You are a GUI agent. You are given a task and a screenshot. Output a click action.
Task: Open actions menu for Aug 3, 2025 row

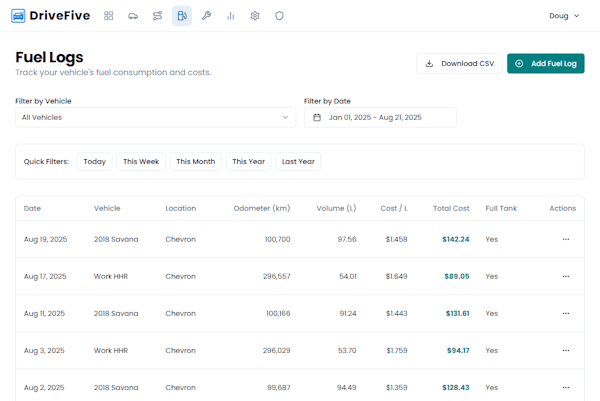566,350
